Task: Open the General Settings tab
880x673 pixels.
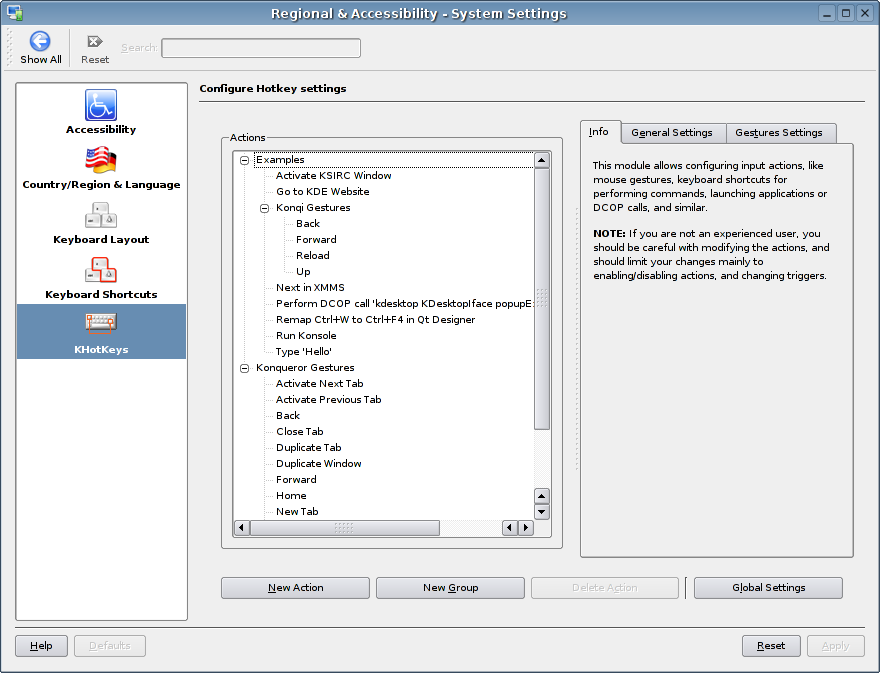Action: click(672, 133)
